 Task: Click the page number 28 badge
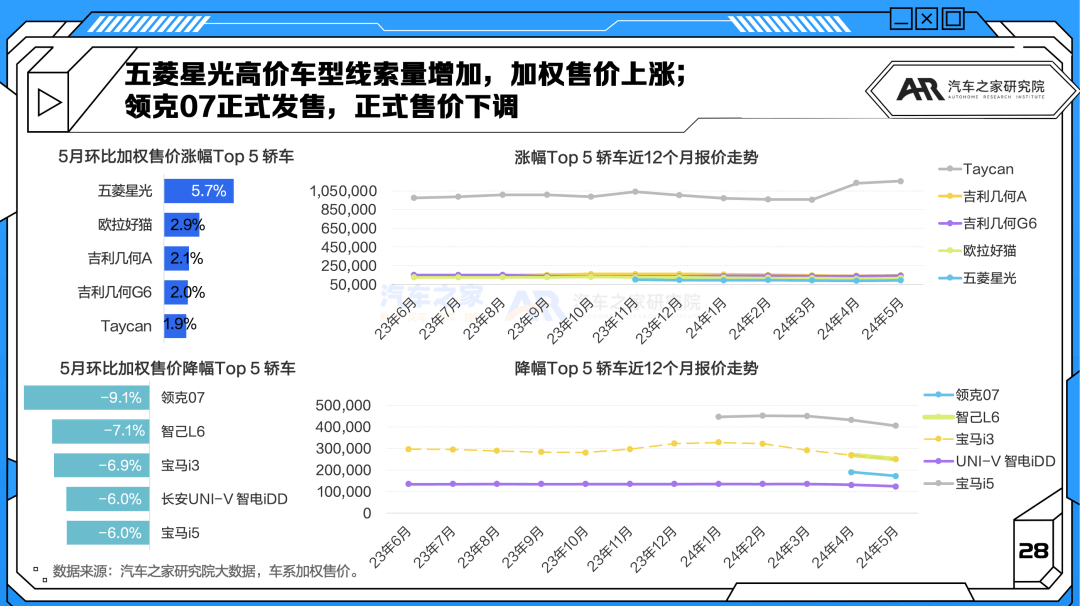click(x=1033, y=551)
